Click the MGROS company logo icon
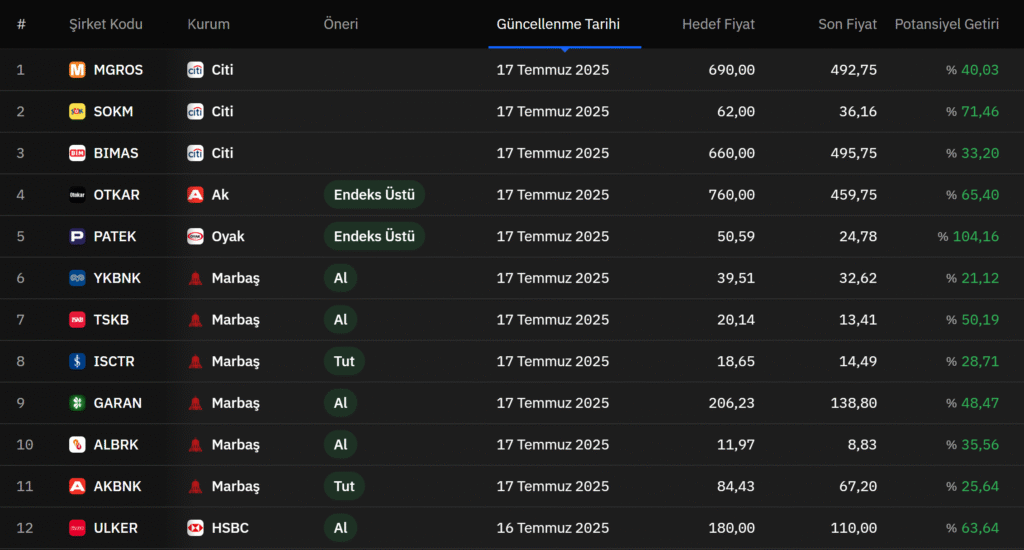 pyautogui.click(x=77, y=69)
